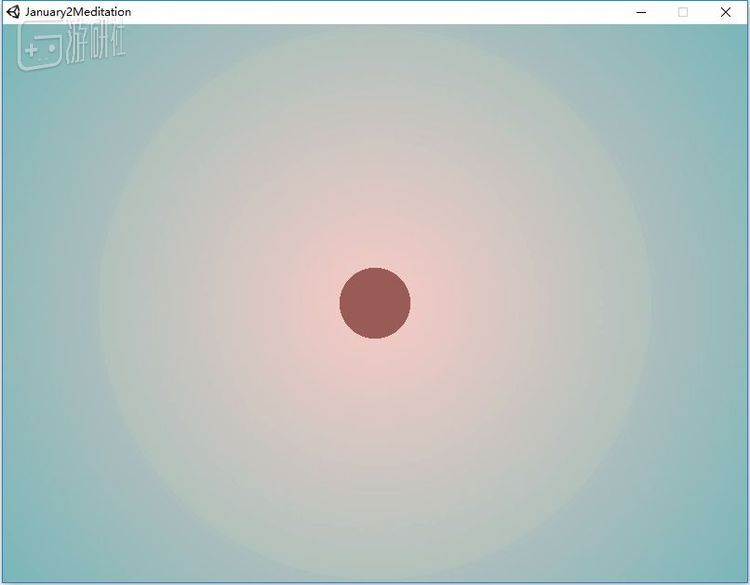Click left edge of the large pale halo

tap(101, 305)
